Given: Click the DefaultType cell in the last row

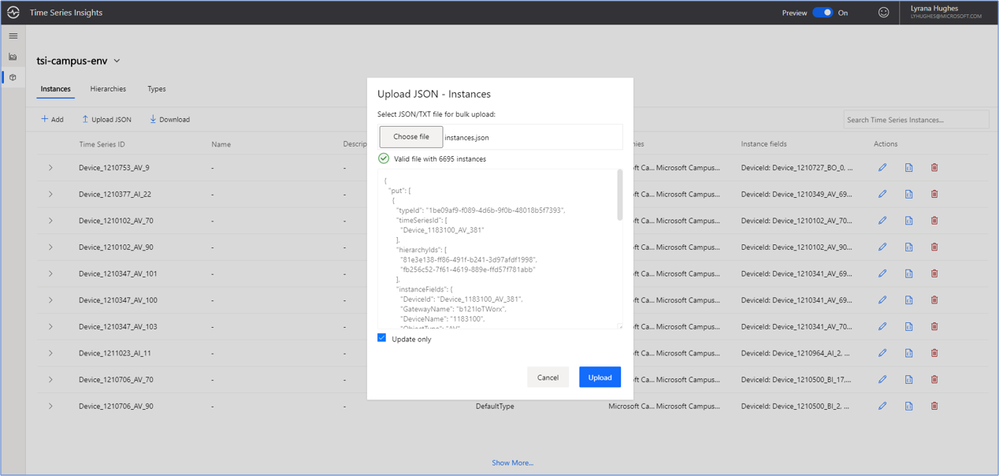Looking at the screenshot, I should (495, 405).
